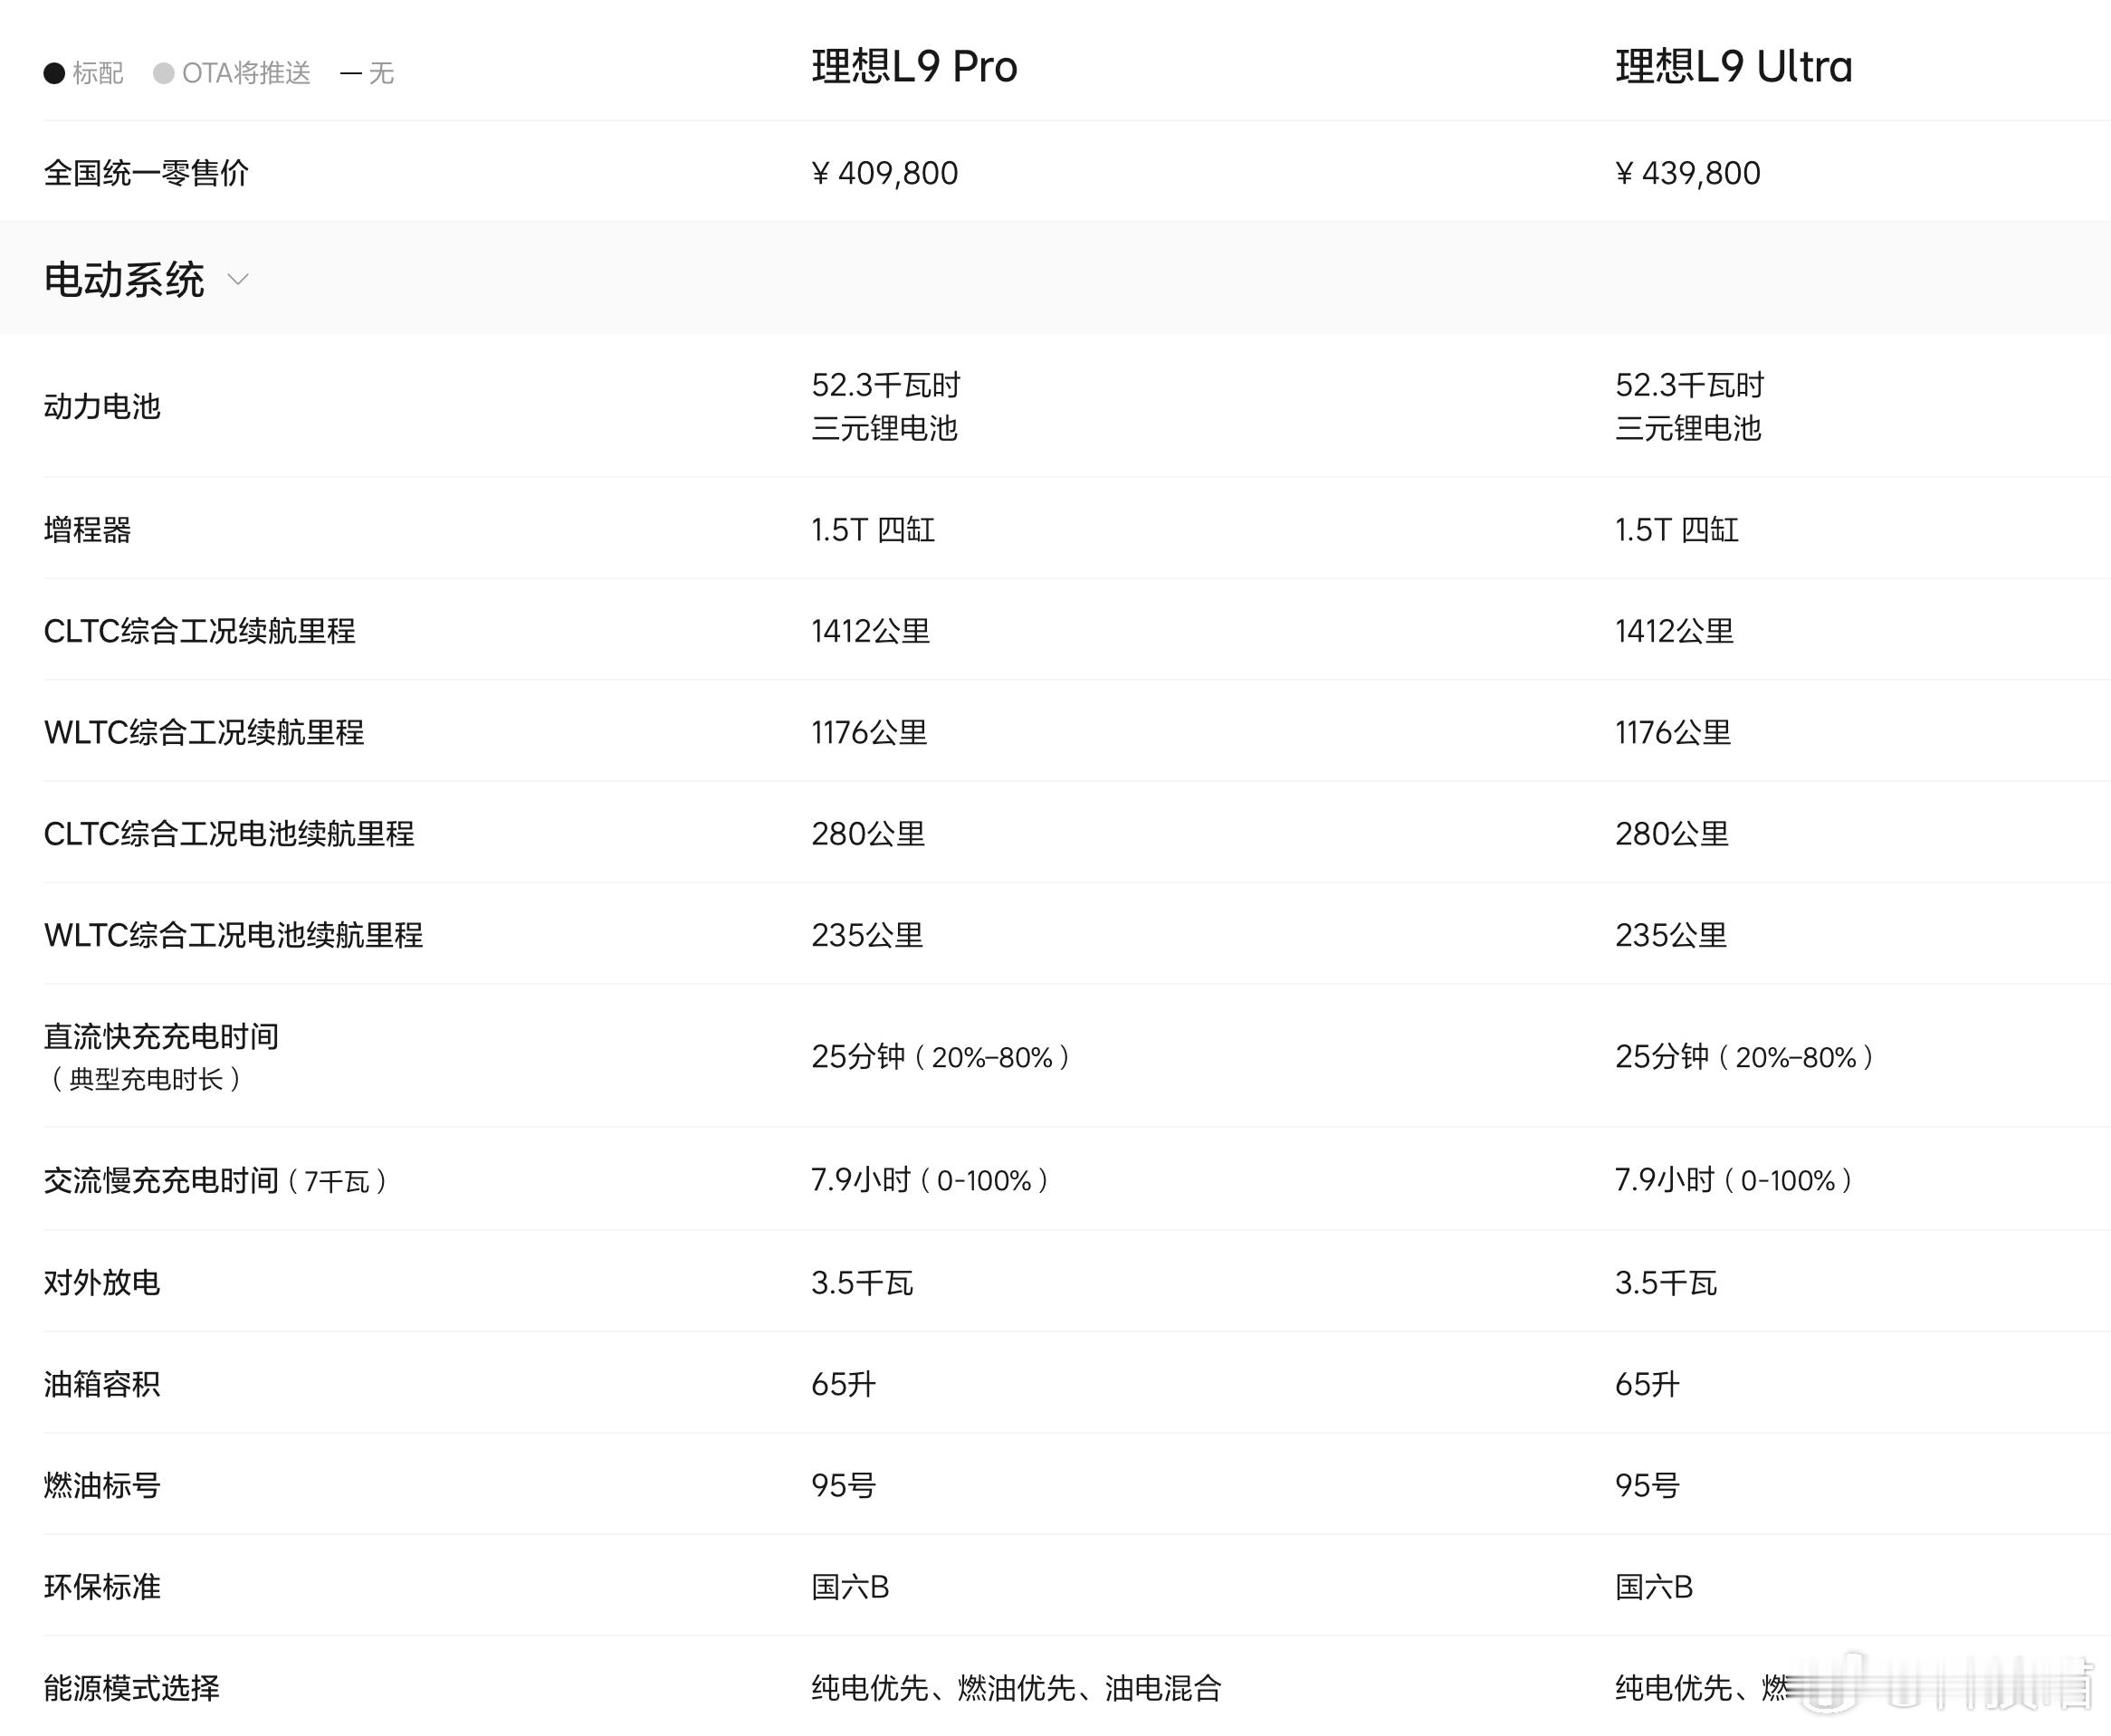Click 直流快充充电时间 row label
The height and width of the screenshot is (1736, 2111).
pos(161,1036)
